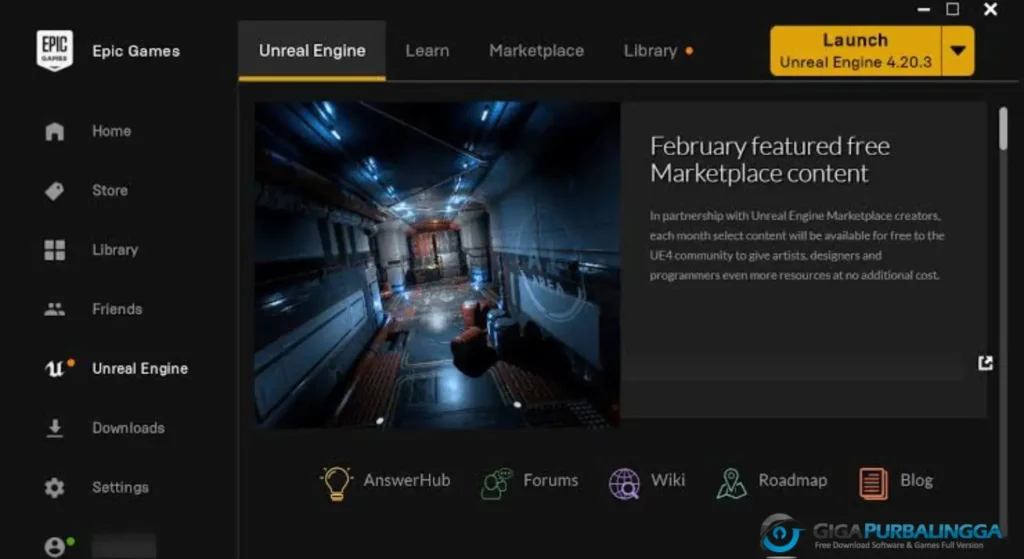Open featured article via external link icon

[985, 363]
